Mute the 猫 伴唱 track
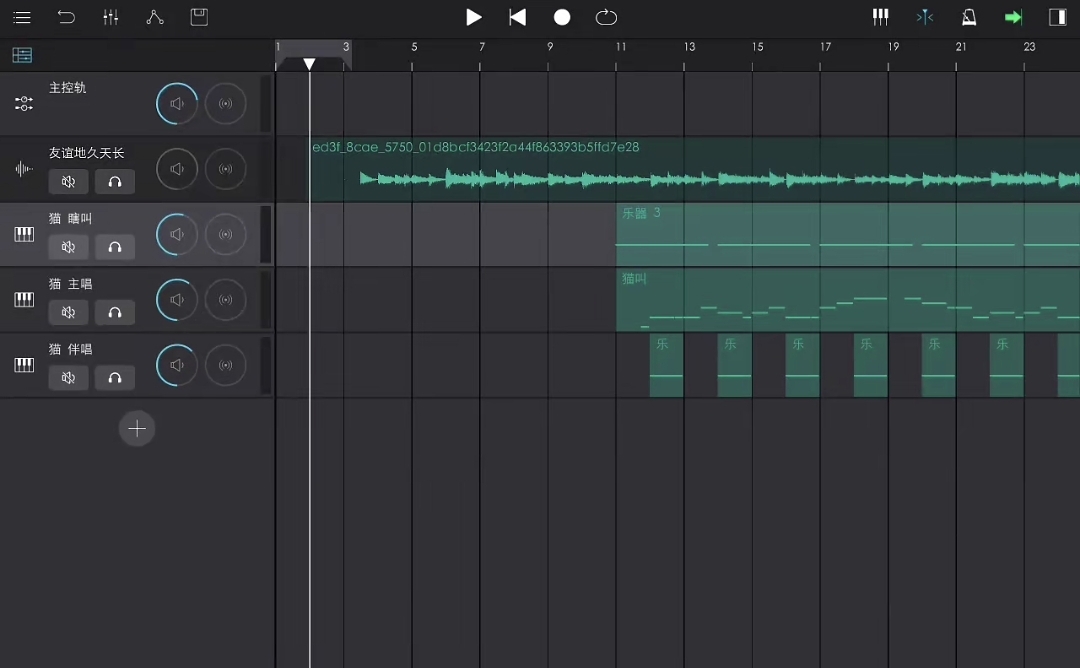The width and height of the screenshot is (1080, 668). (68, 378)
